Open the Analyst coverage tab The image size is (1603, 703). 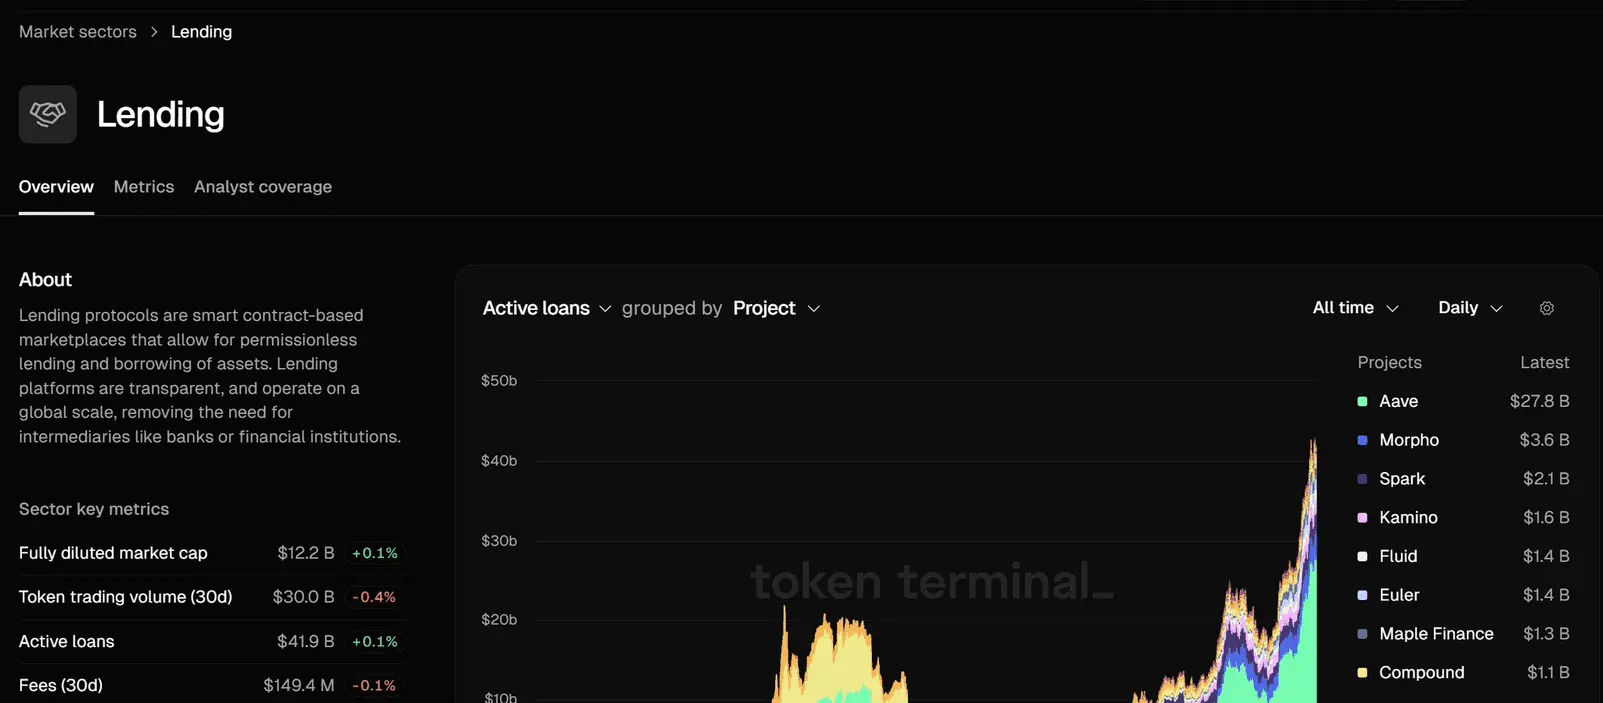point(263,187)
